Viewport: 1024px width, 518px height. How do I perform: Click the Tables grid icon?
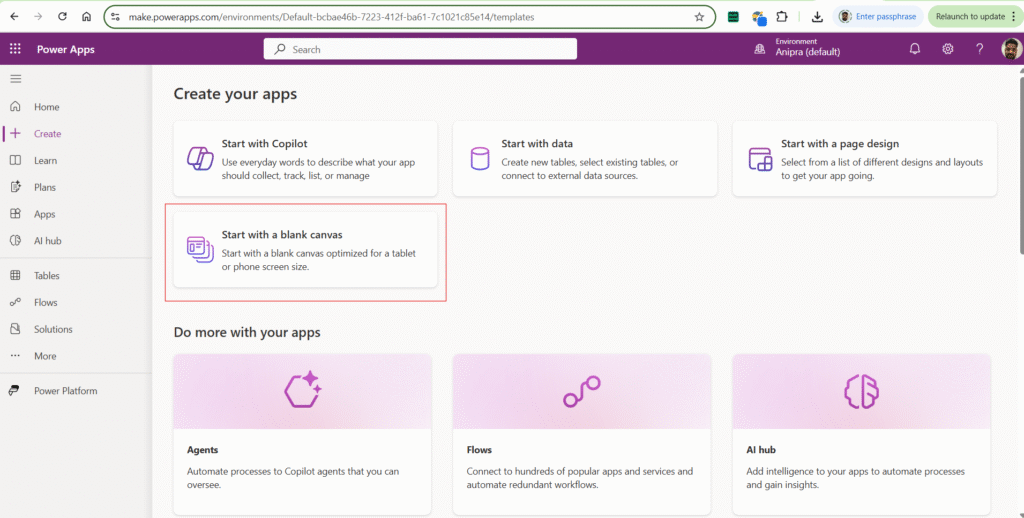pos(15,276)
